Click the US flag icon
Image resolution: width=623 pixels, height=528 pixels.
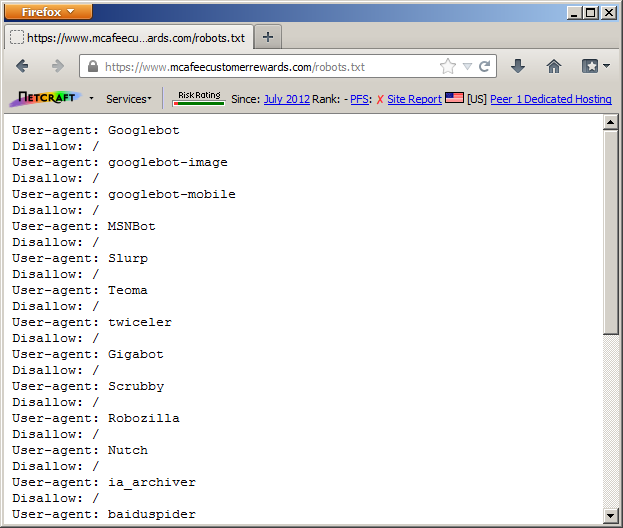click(x=454, y=98)
